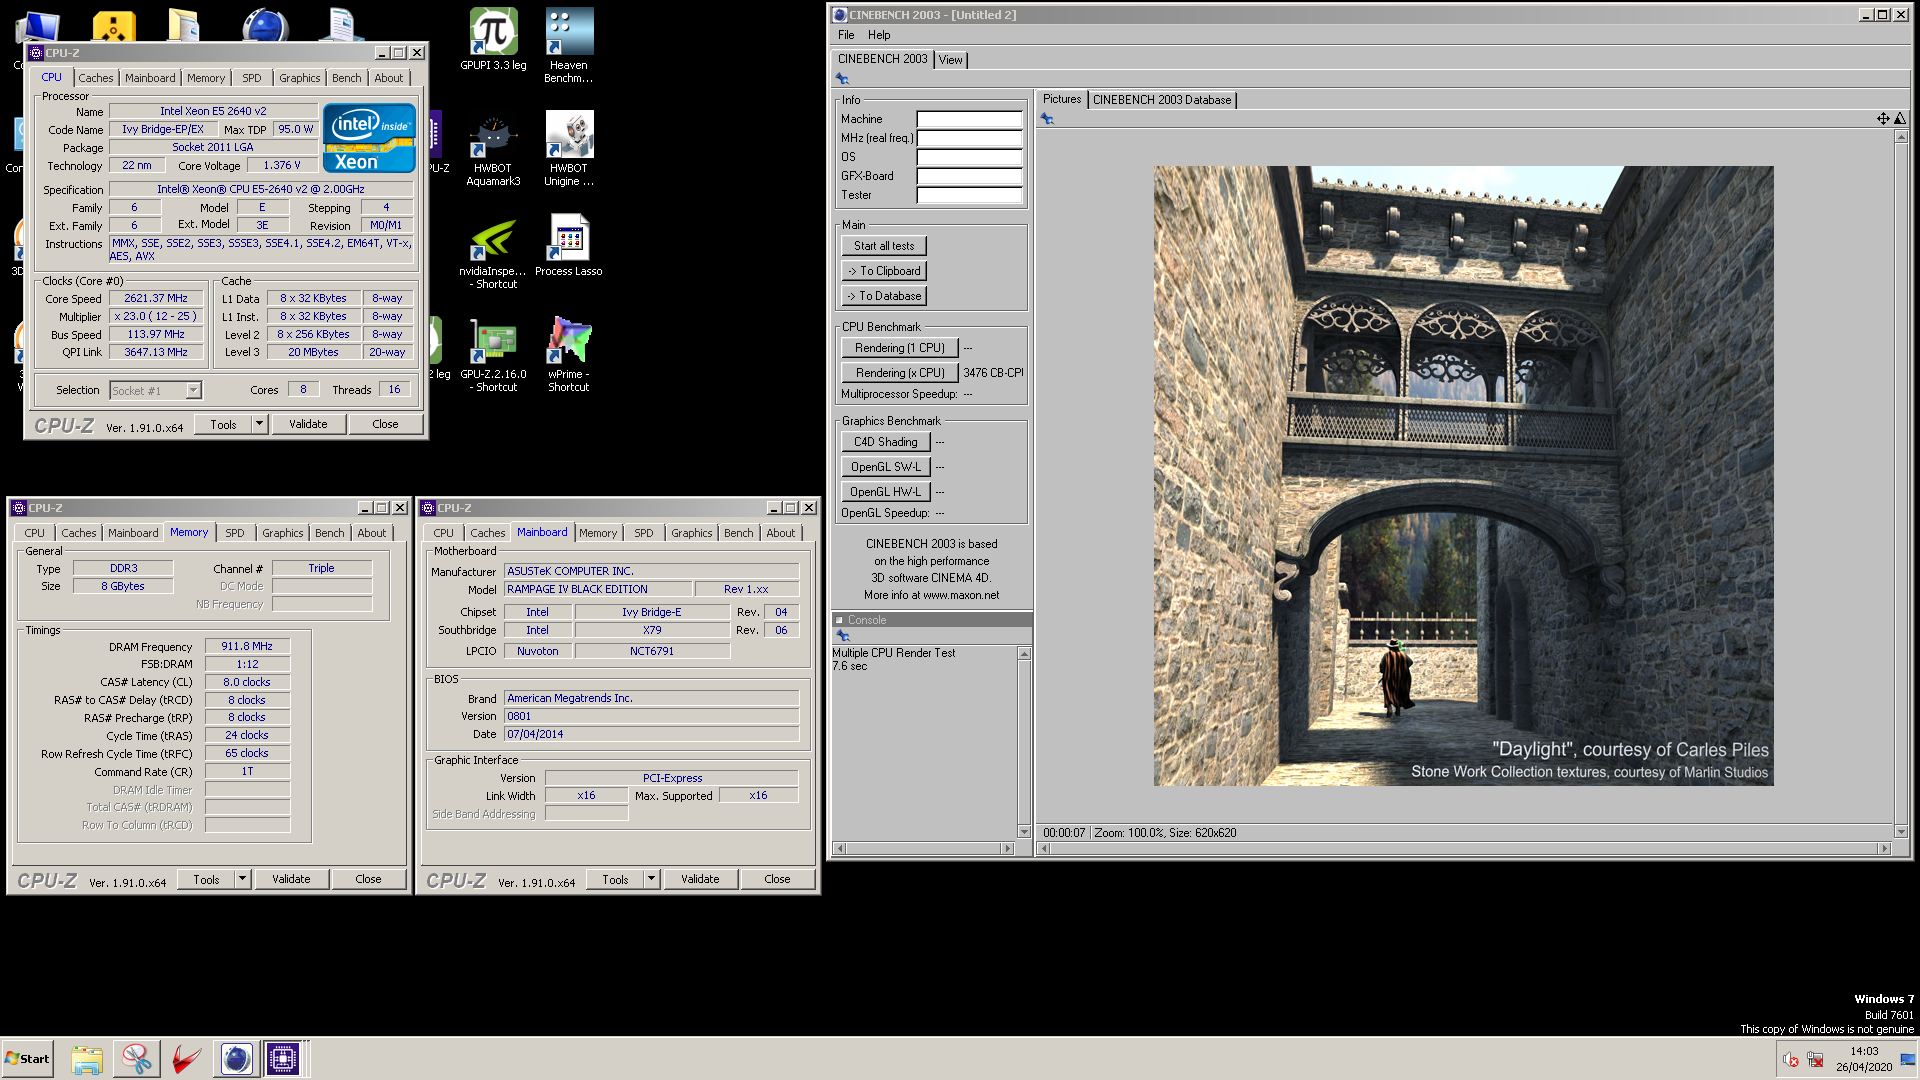Open Tools dropdown arrow in Mainboard window
1920x1080 pixels.
(651, 879)
